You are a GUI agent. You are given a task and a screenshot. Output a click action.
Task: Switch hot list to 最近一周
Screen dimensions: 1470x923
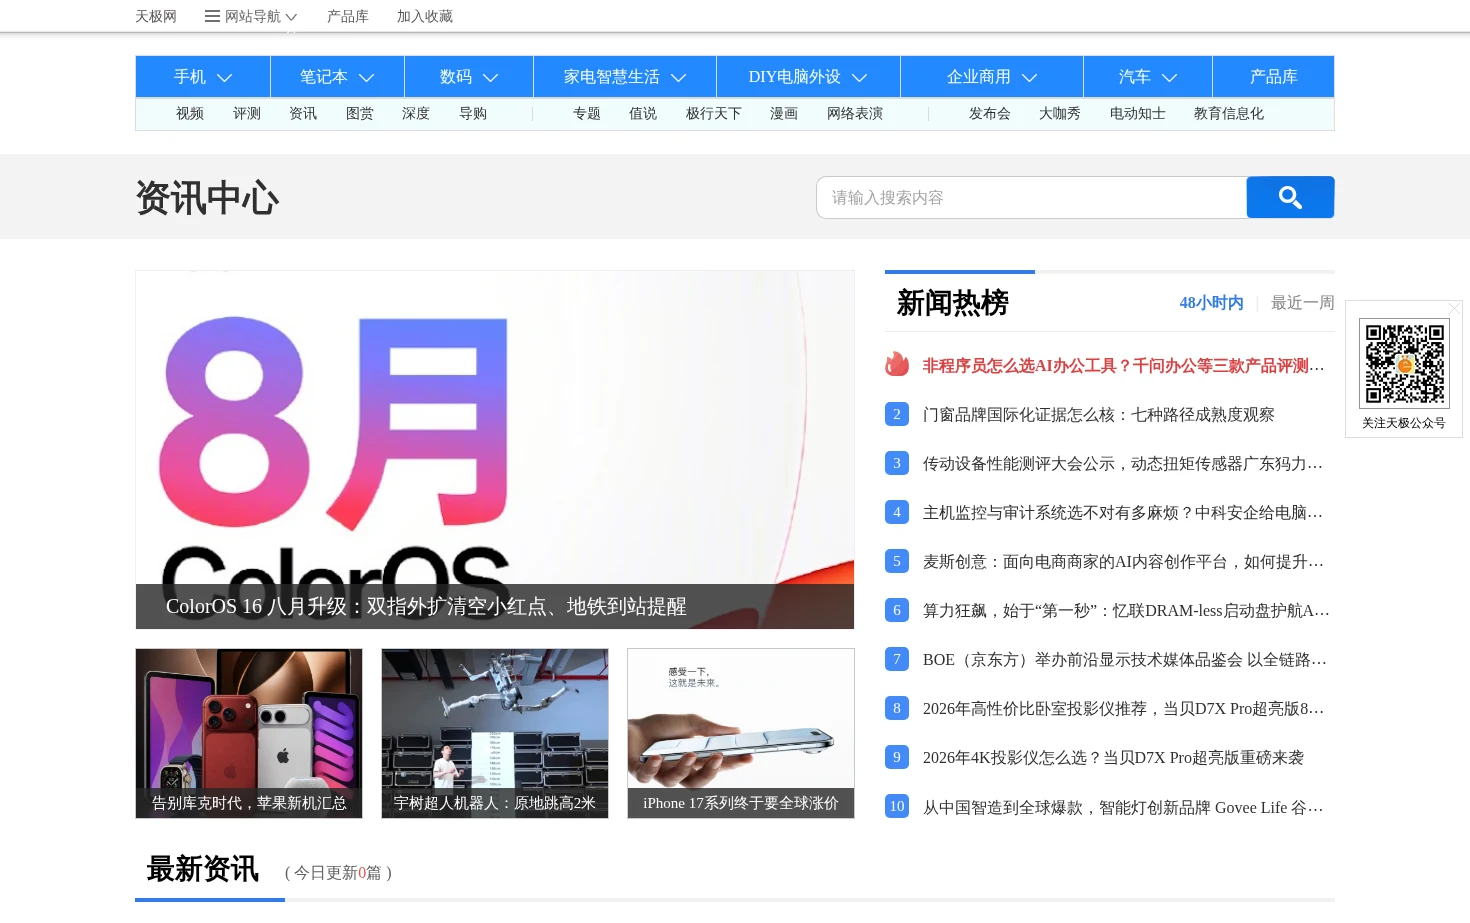(1302, 303)
